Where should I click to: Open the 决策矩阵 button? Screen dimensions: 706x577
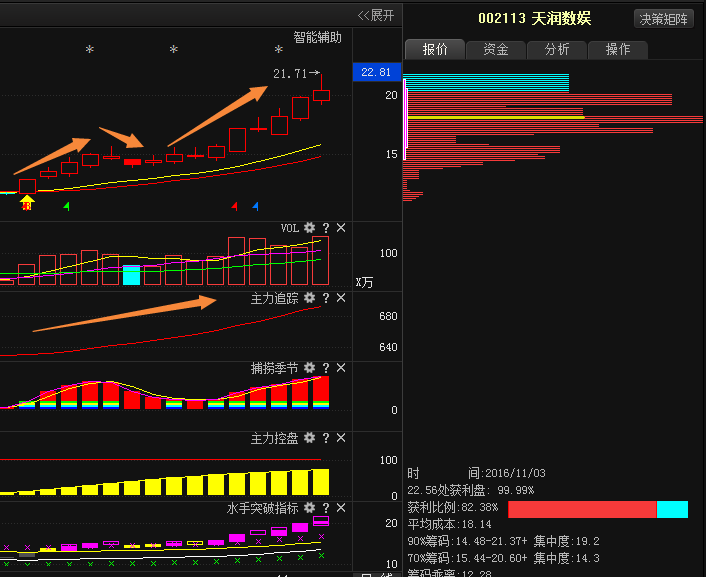tap(664, 19)
